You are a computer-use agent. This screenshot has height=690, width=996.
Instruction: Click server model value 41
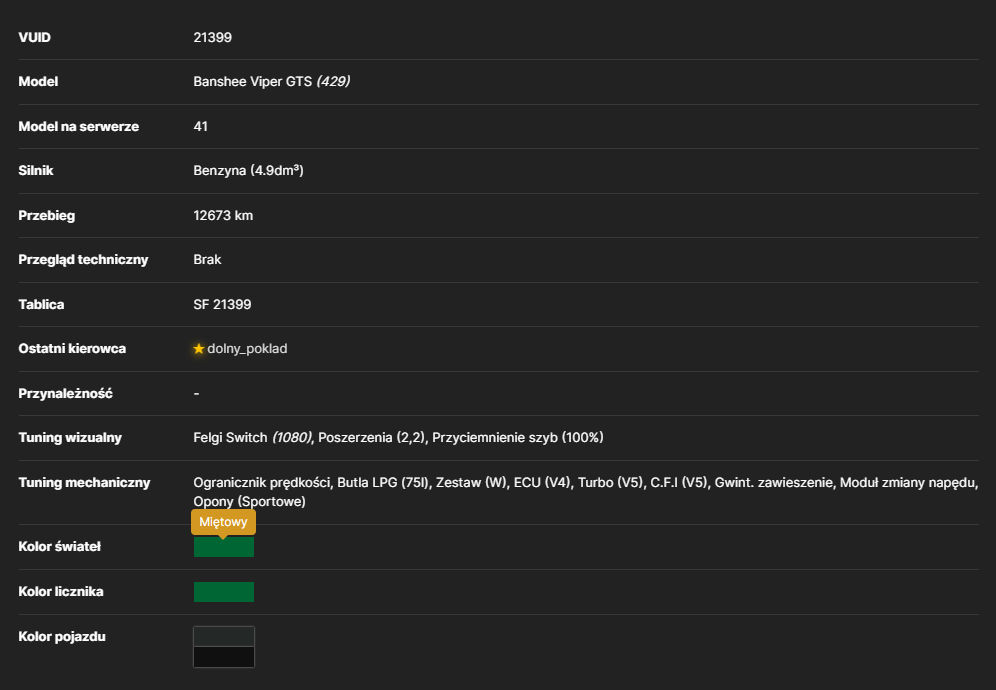pyautogui.click(x=201, y=126)
